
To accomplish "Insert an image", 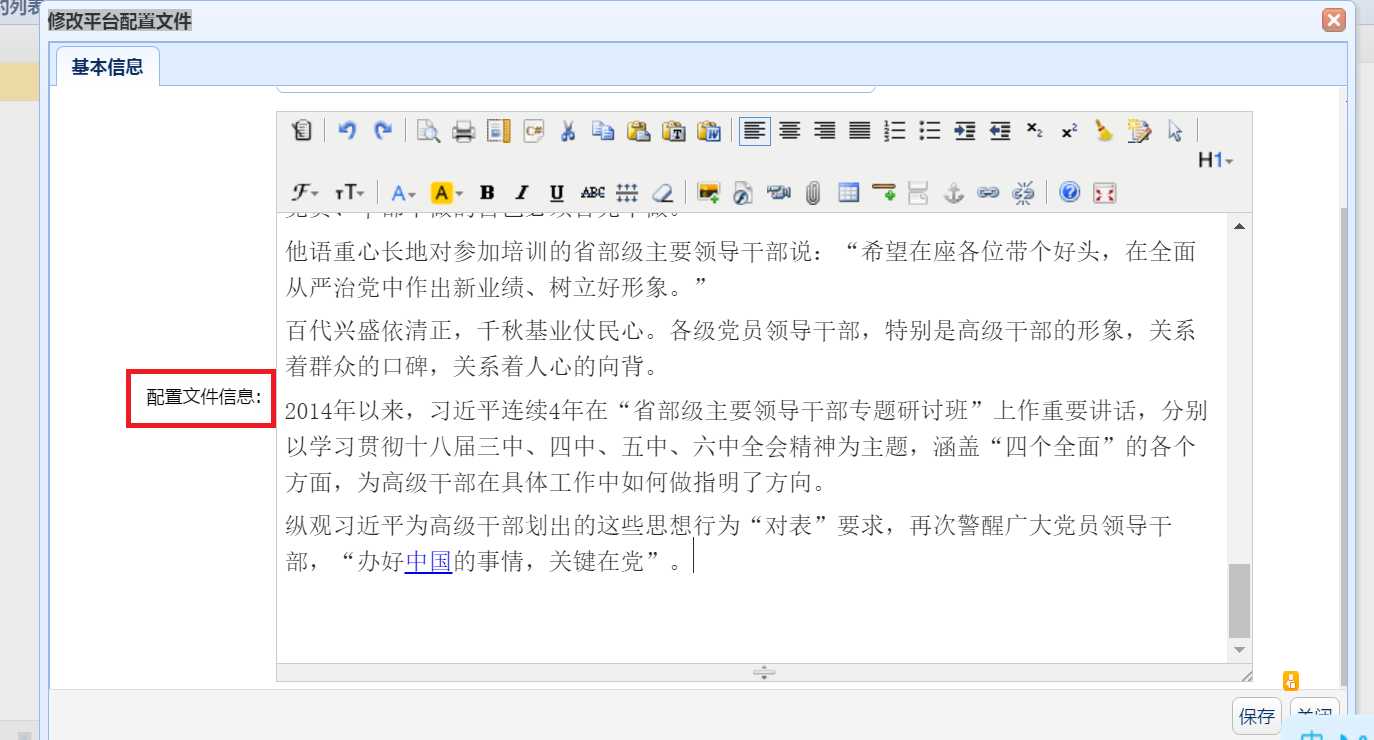I will (x=708, y=193).
